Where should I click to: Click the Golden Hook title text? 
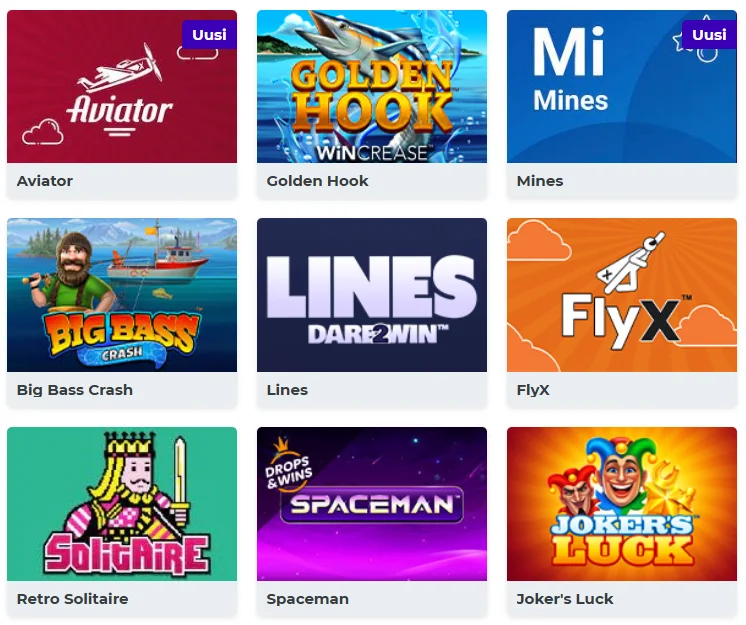317,181
